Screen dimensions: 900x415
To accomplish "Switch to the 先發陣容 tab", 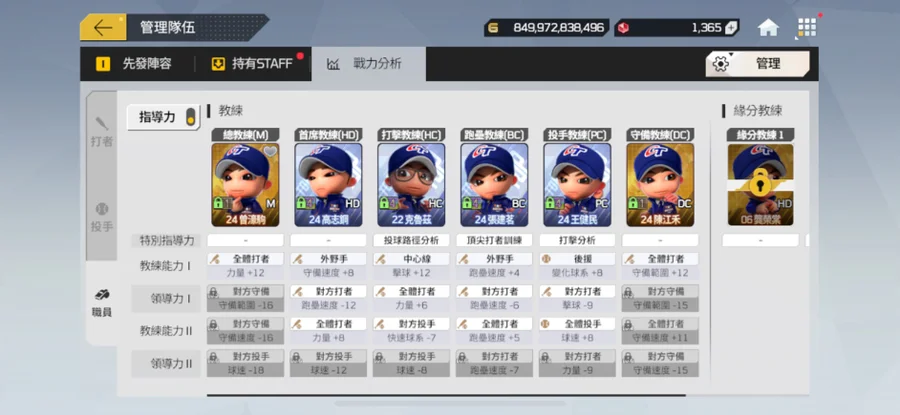I will [x=133, y=64].
